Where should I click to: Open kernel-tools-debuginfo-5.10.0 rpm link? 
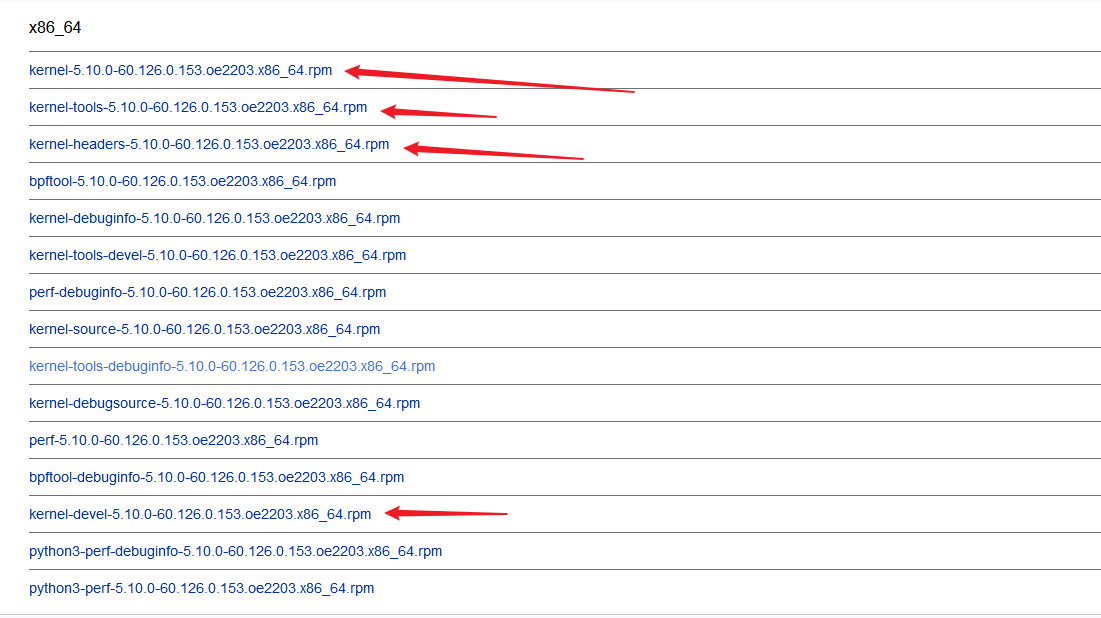point(232,366)
